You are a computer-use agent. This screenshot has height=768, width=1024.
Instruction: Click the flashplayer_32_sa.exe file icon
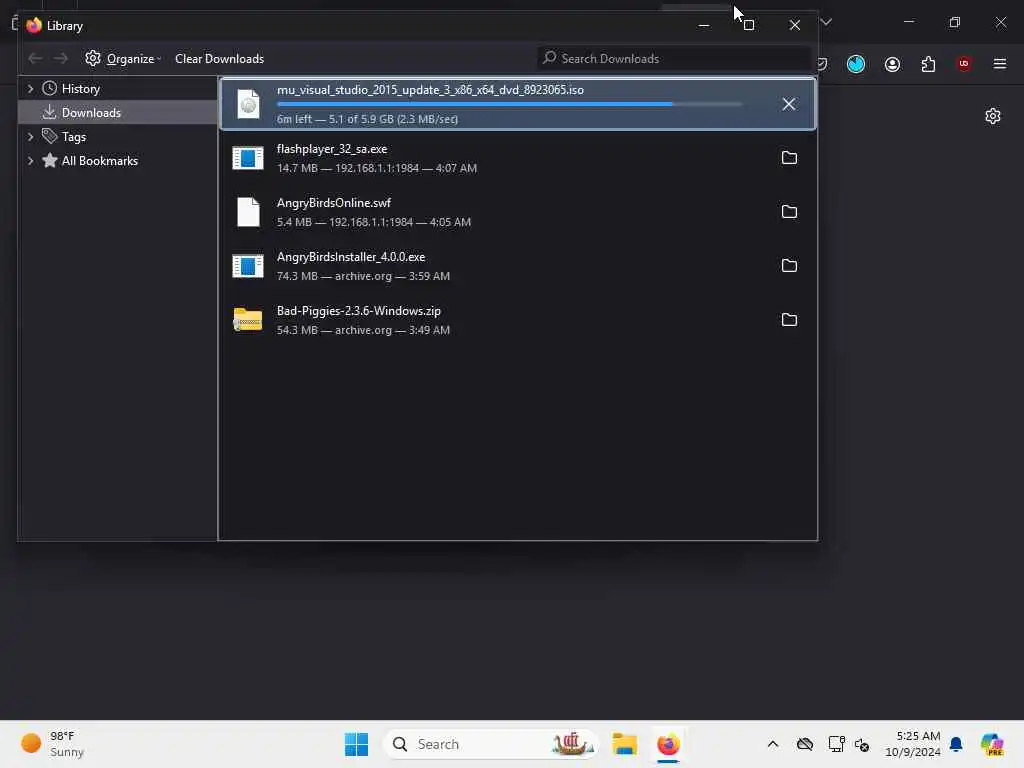pos(248,157)
